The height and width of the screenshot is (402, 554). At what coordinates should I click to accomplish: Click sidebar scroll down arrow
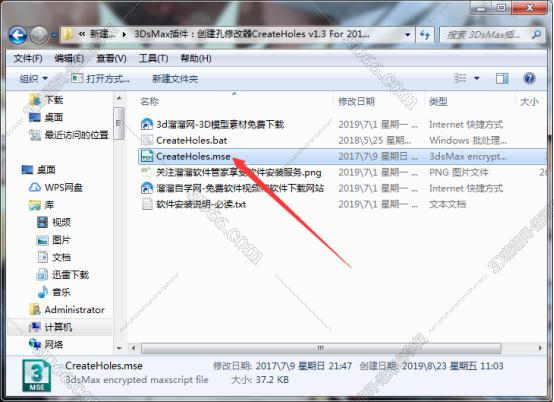point(119,348)
